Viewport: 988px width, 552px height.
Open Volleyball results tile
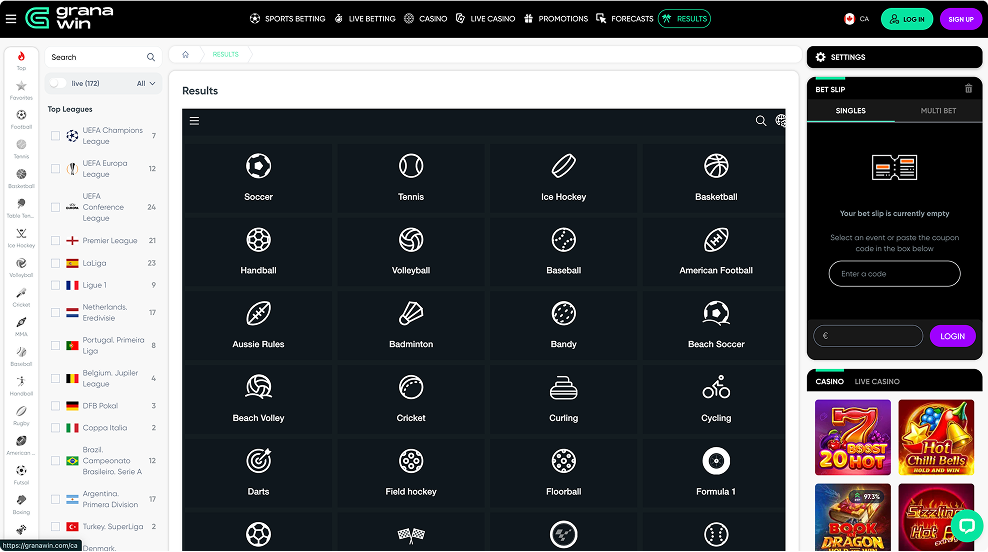[x=411, y=251]
